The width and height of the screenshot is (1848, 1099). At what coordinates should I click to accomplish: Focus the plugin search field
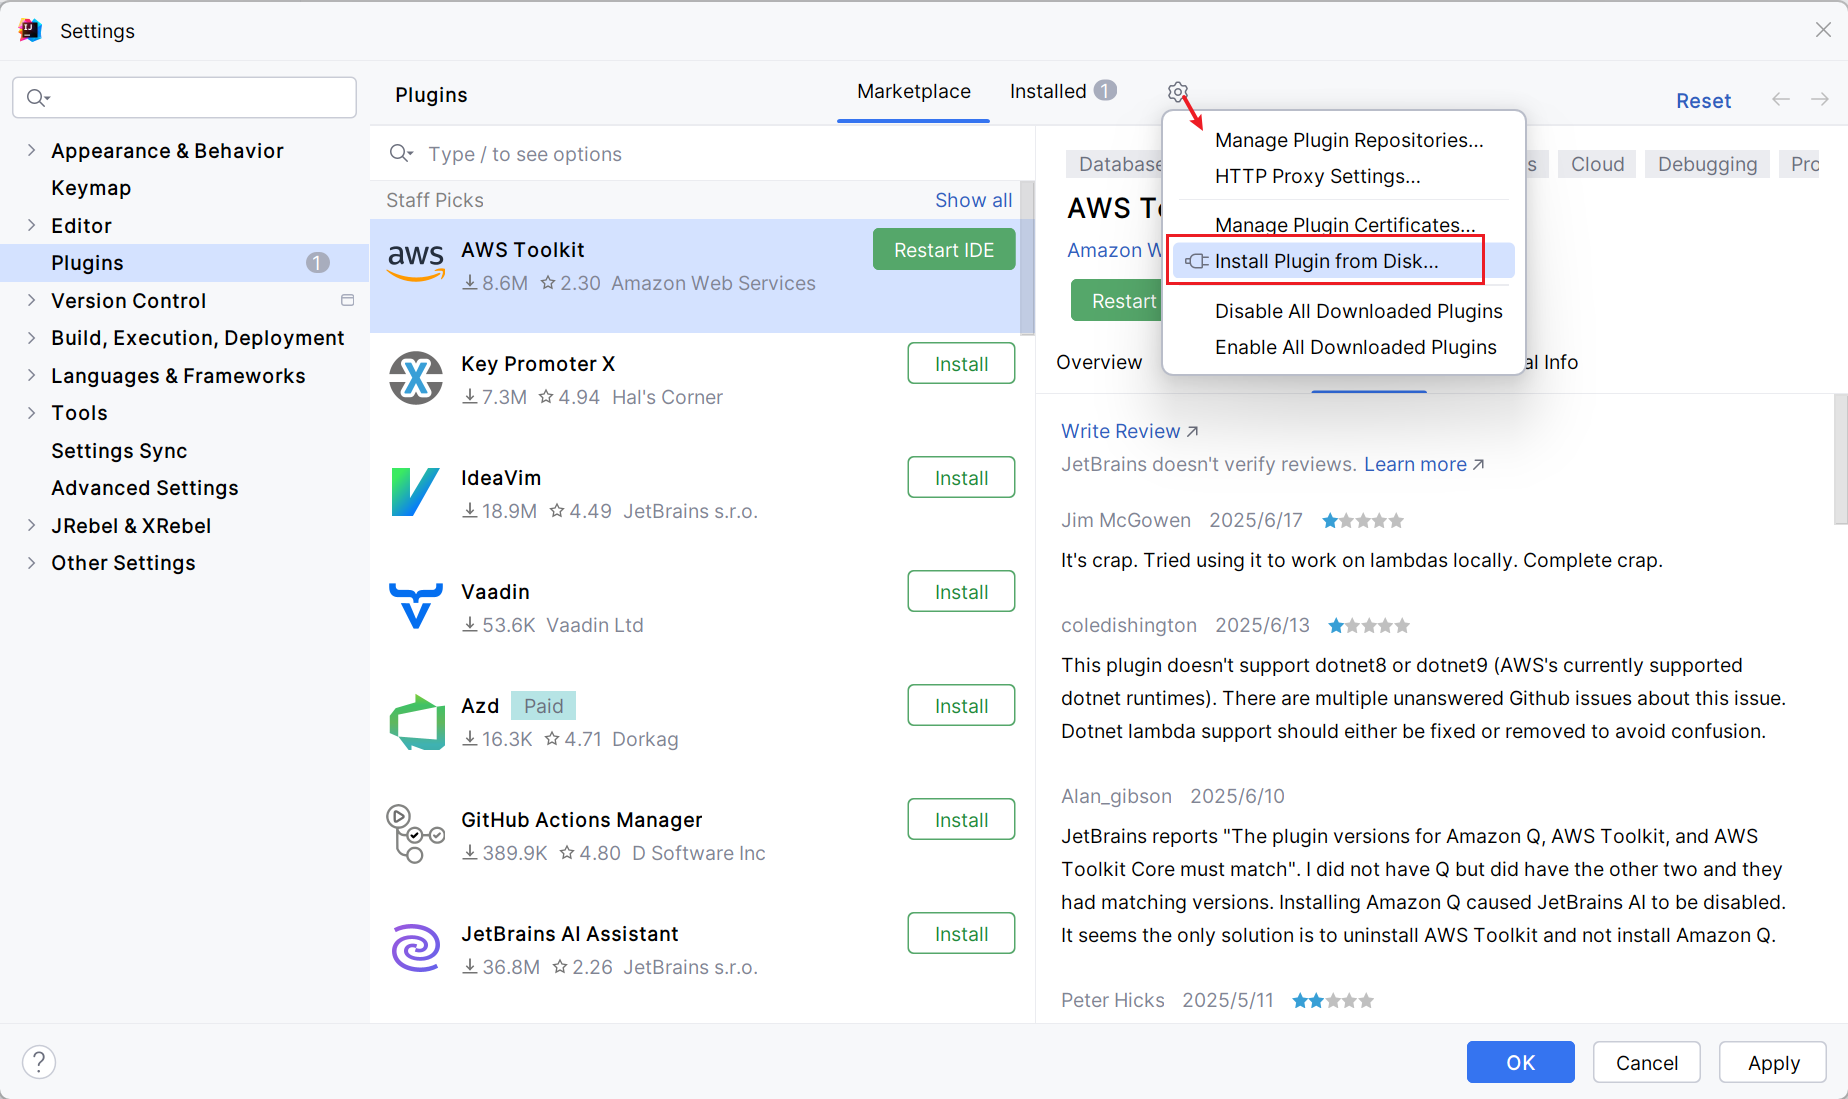click(x=702, y=153)
